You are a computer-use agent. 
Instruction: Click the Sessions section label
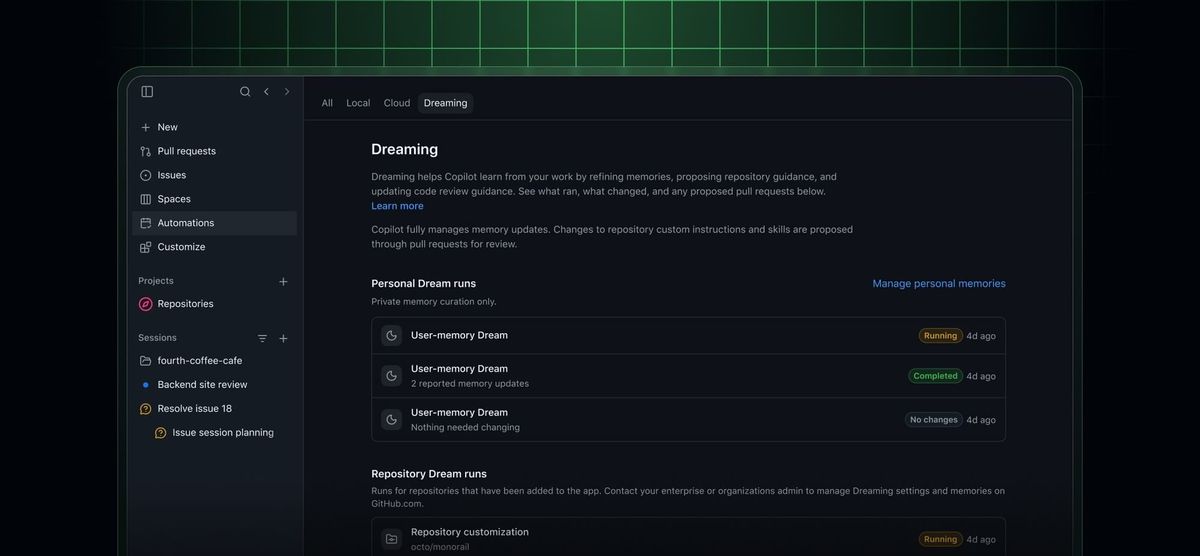(x=157, y=338)
